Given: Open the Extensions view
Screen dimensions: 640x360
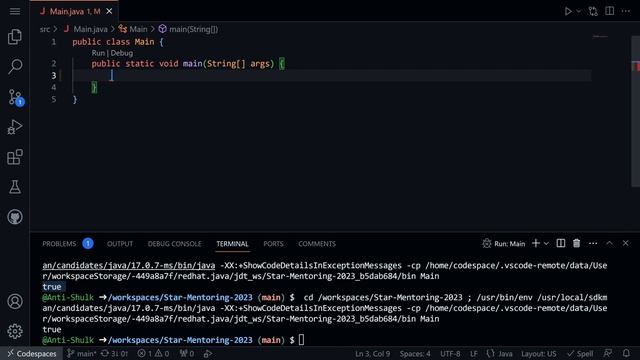Looking at the screenshot, I should coord(15,157).
